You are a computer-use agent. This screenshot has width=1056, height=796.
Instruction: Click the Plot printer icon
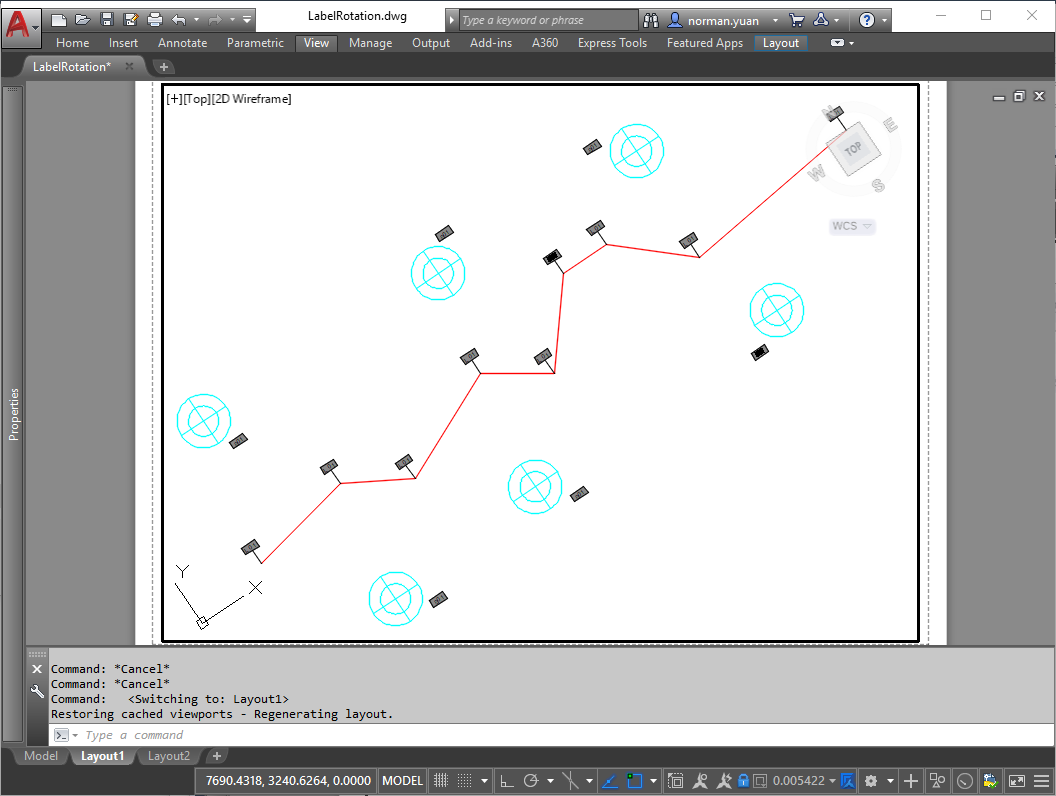pyautogui.click(x=155, y=19)
